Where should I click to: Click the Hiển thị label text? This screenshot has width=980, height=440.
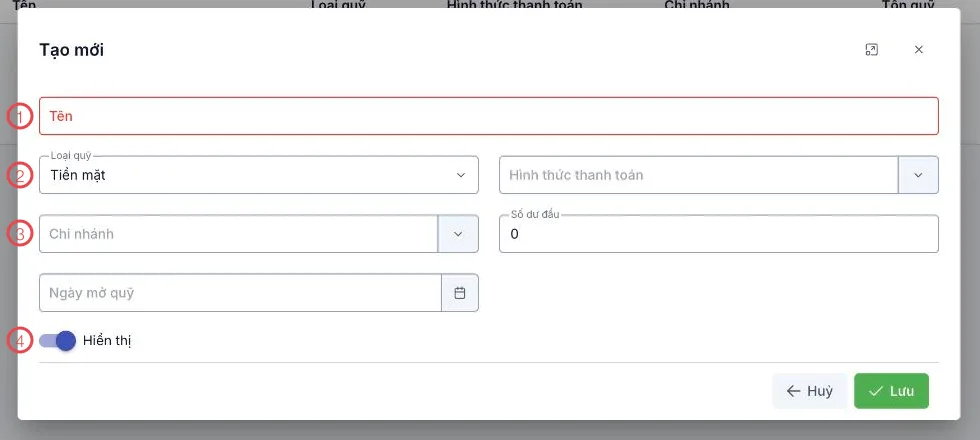click(x=107, y=341)
